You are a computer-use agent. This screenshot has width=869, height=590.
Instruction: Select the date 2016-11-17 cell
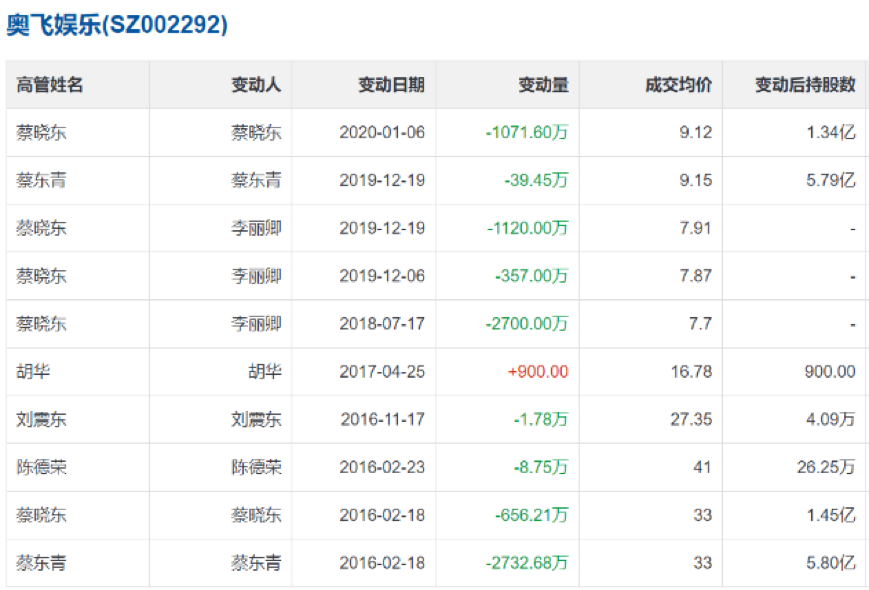382,419
